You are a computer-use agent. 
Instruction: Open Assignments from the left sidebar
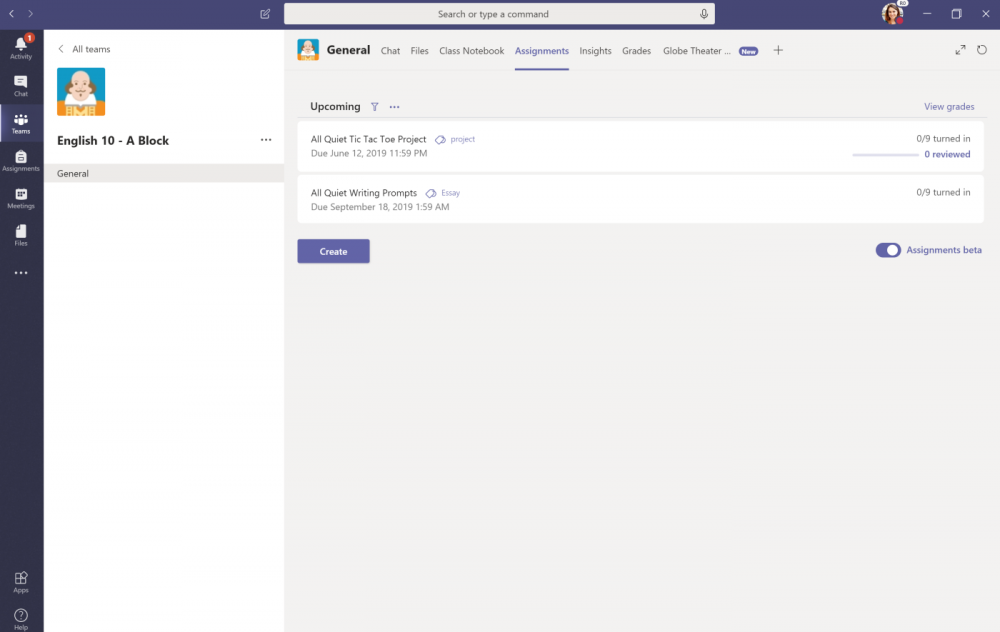[21, 160]
